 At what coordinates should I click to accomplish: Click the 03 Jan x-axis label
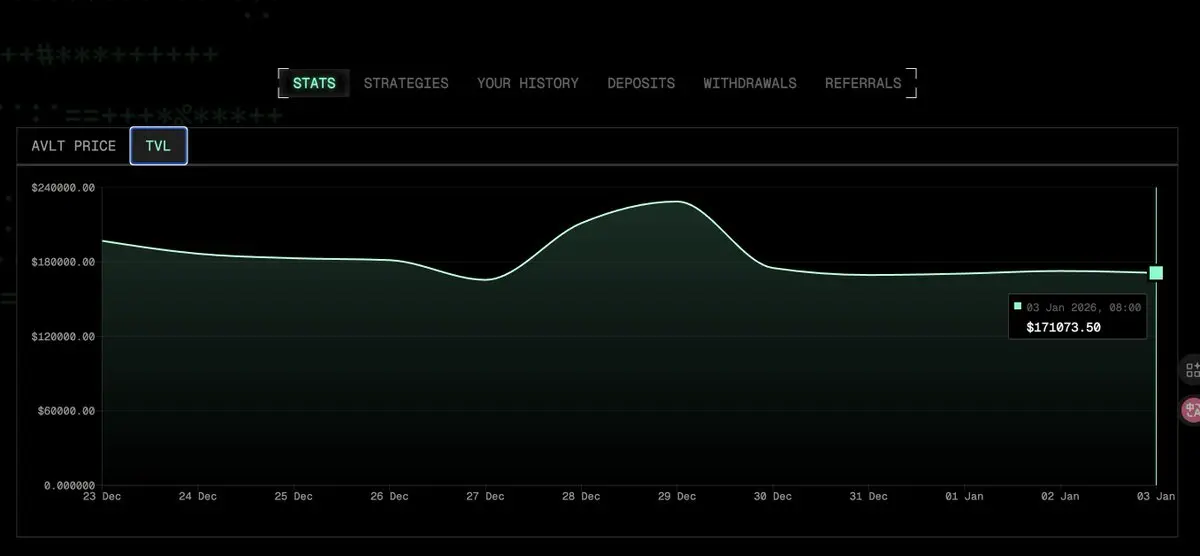click(x=1156, y=496)
